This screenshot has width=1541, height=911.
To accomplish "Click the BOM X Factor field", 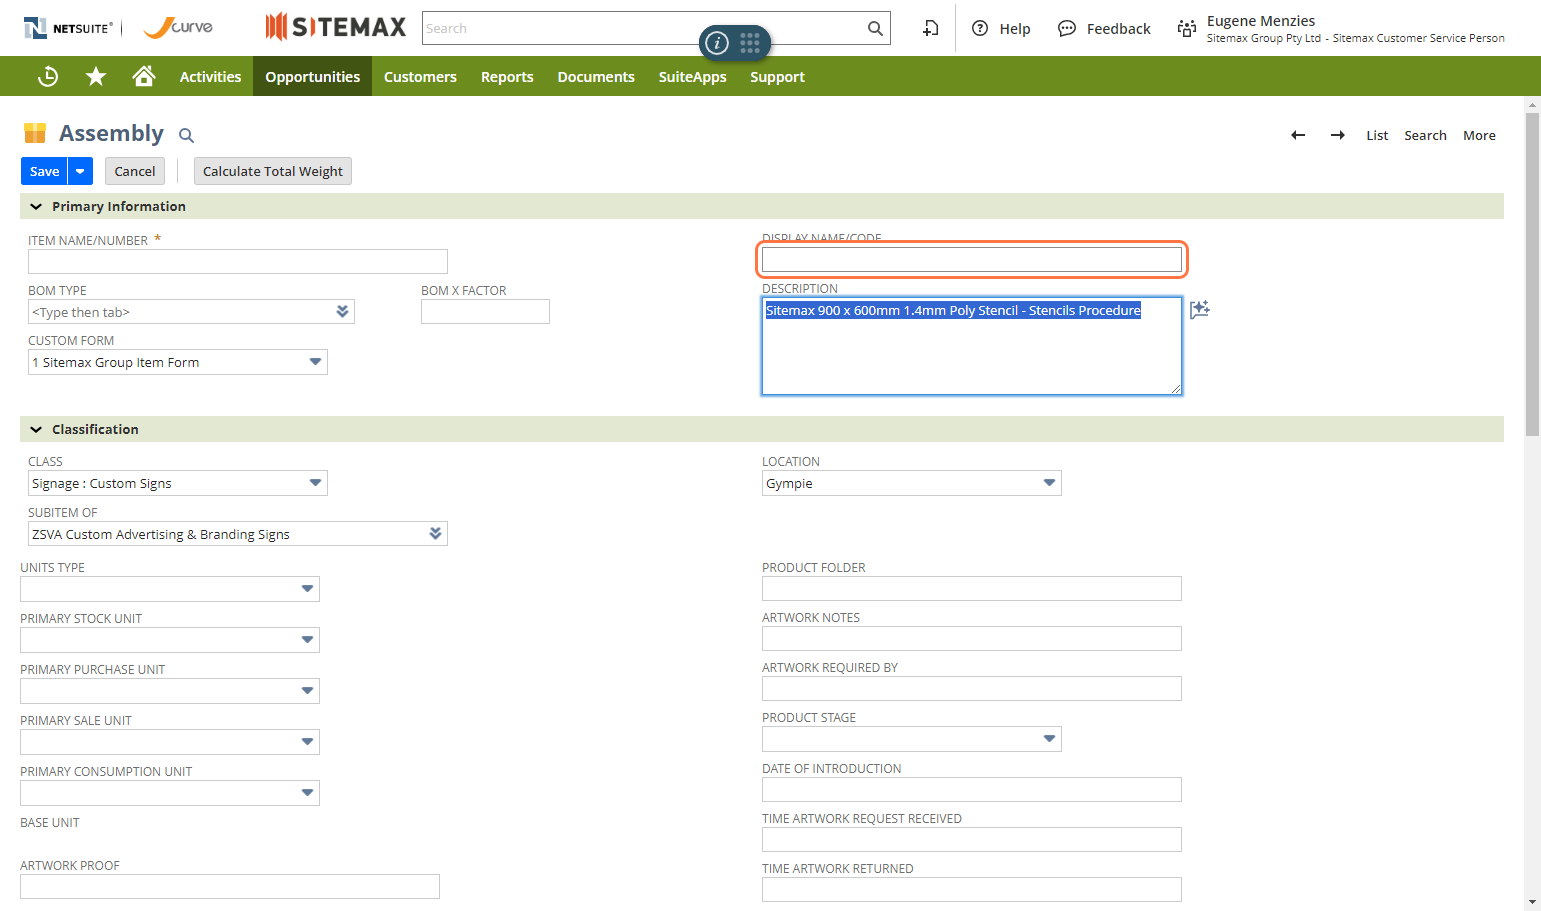I will (485, 312).
